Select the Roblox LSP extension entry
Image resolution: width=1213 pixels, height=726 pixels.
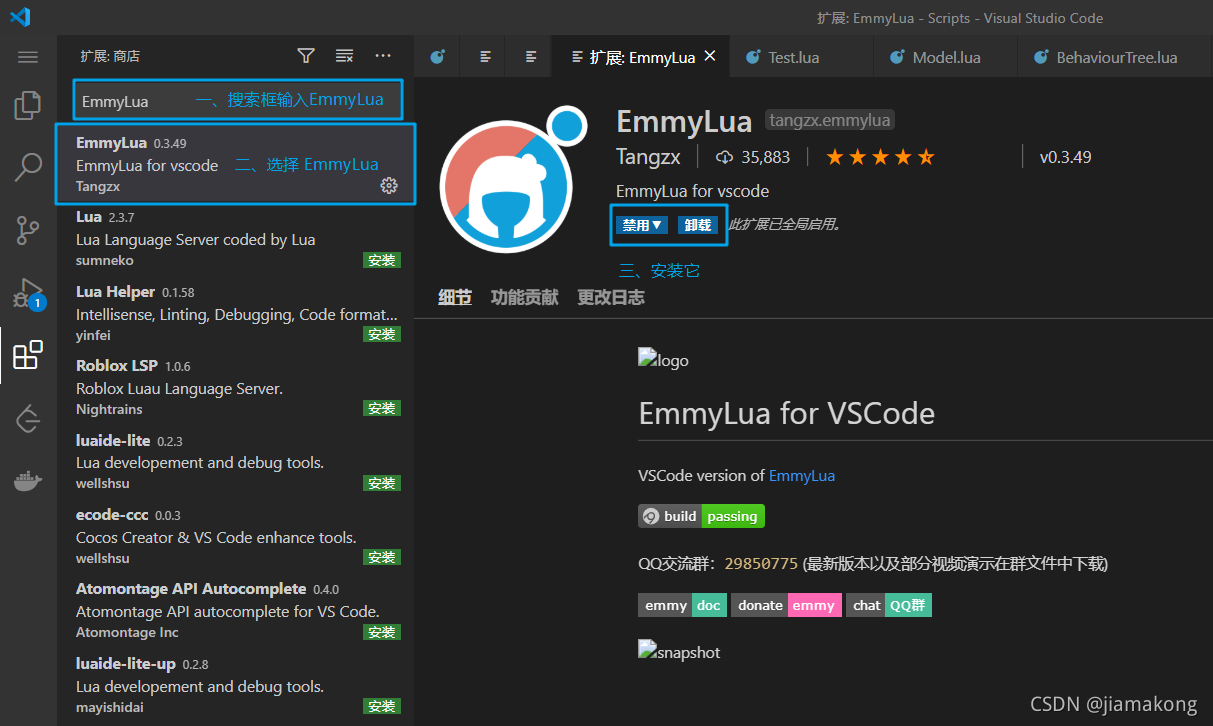235,387
